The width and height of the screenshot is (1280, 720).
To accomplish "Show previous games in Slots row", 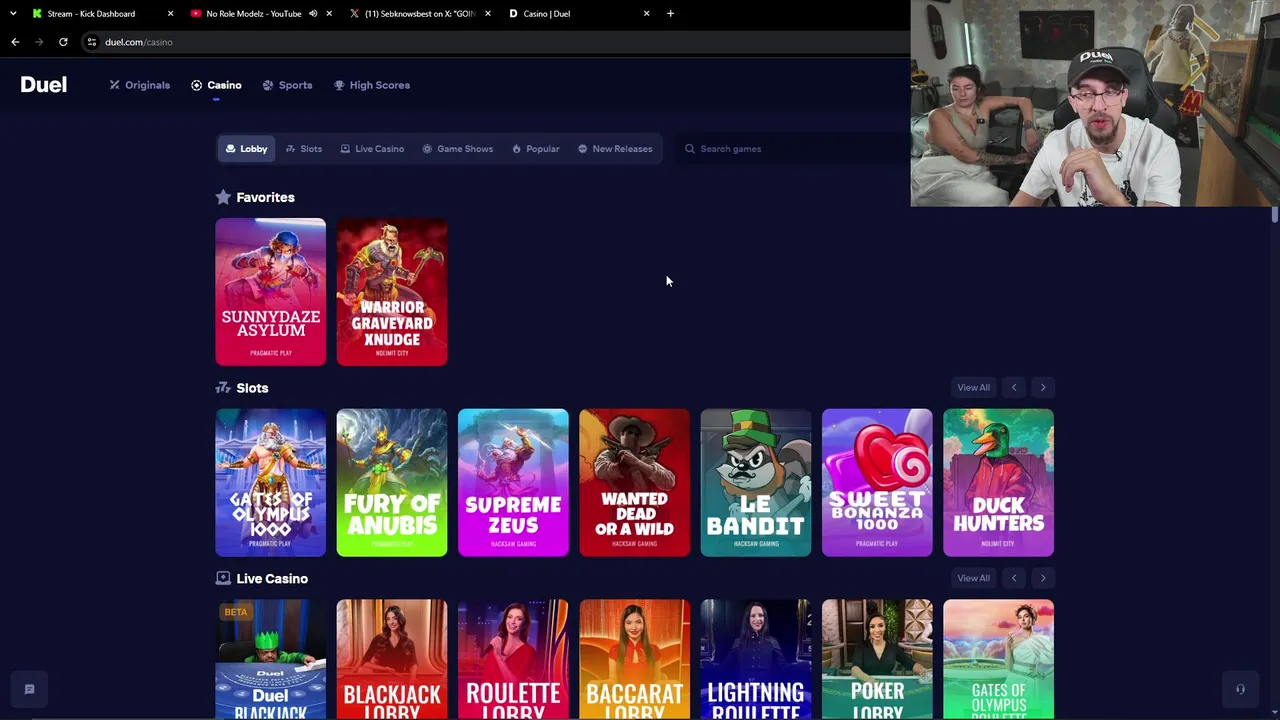I will pos(1014,388).
